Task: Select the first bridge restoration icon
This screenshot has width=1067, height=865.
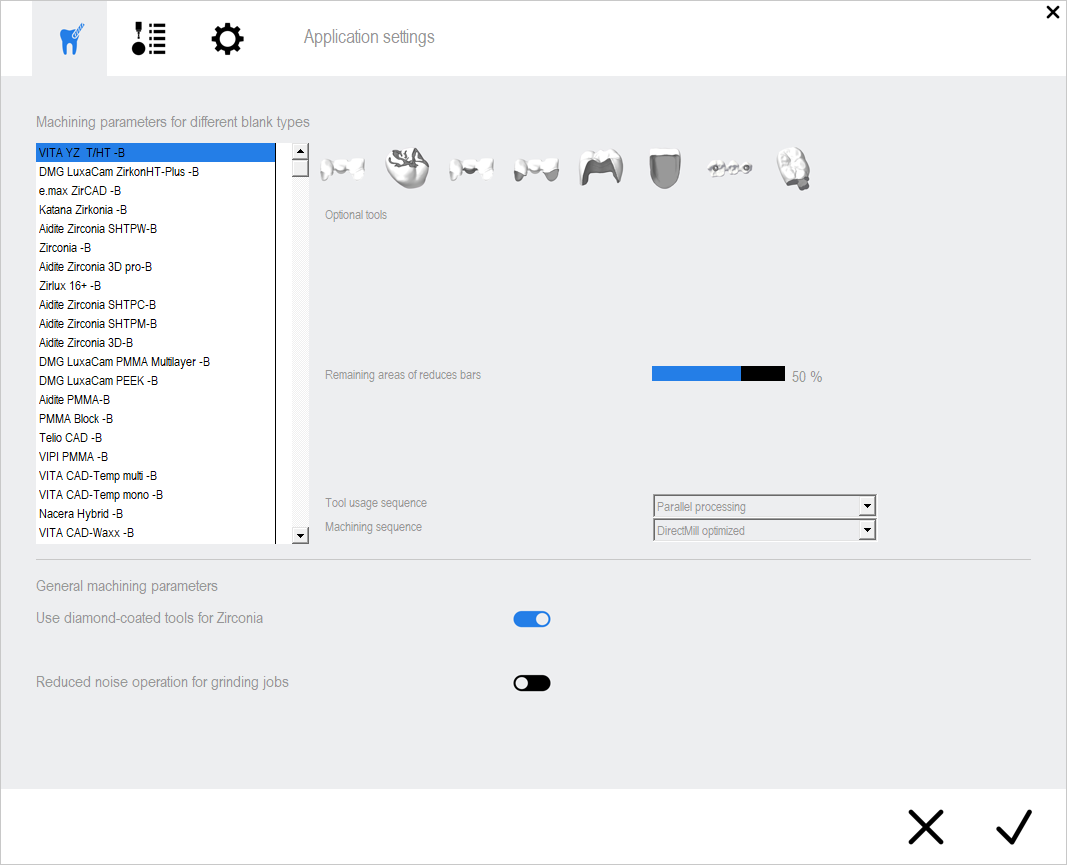Action: pos(342,168)
